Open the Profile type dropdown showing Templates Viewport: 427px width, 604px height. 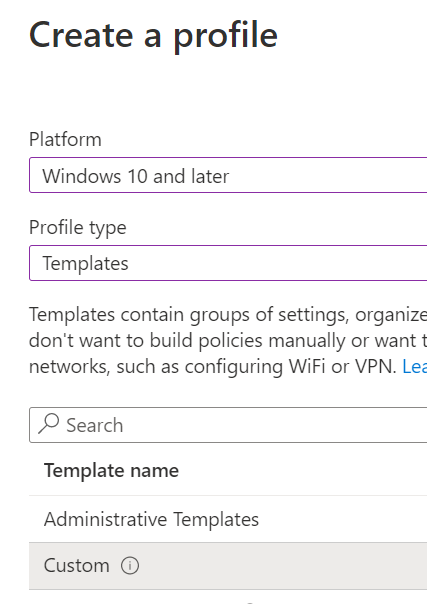(x=228, y=263)
